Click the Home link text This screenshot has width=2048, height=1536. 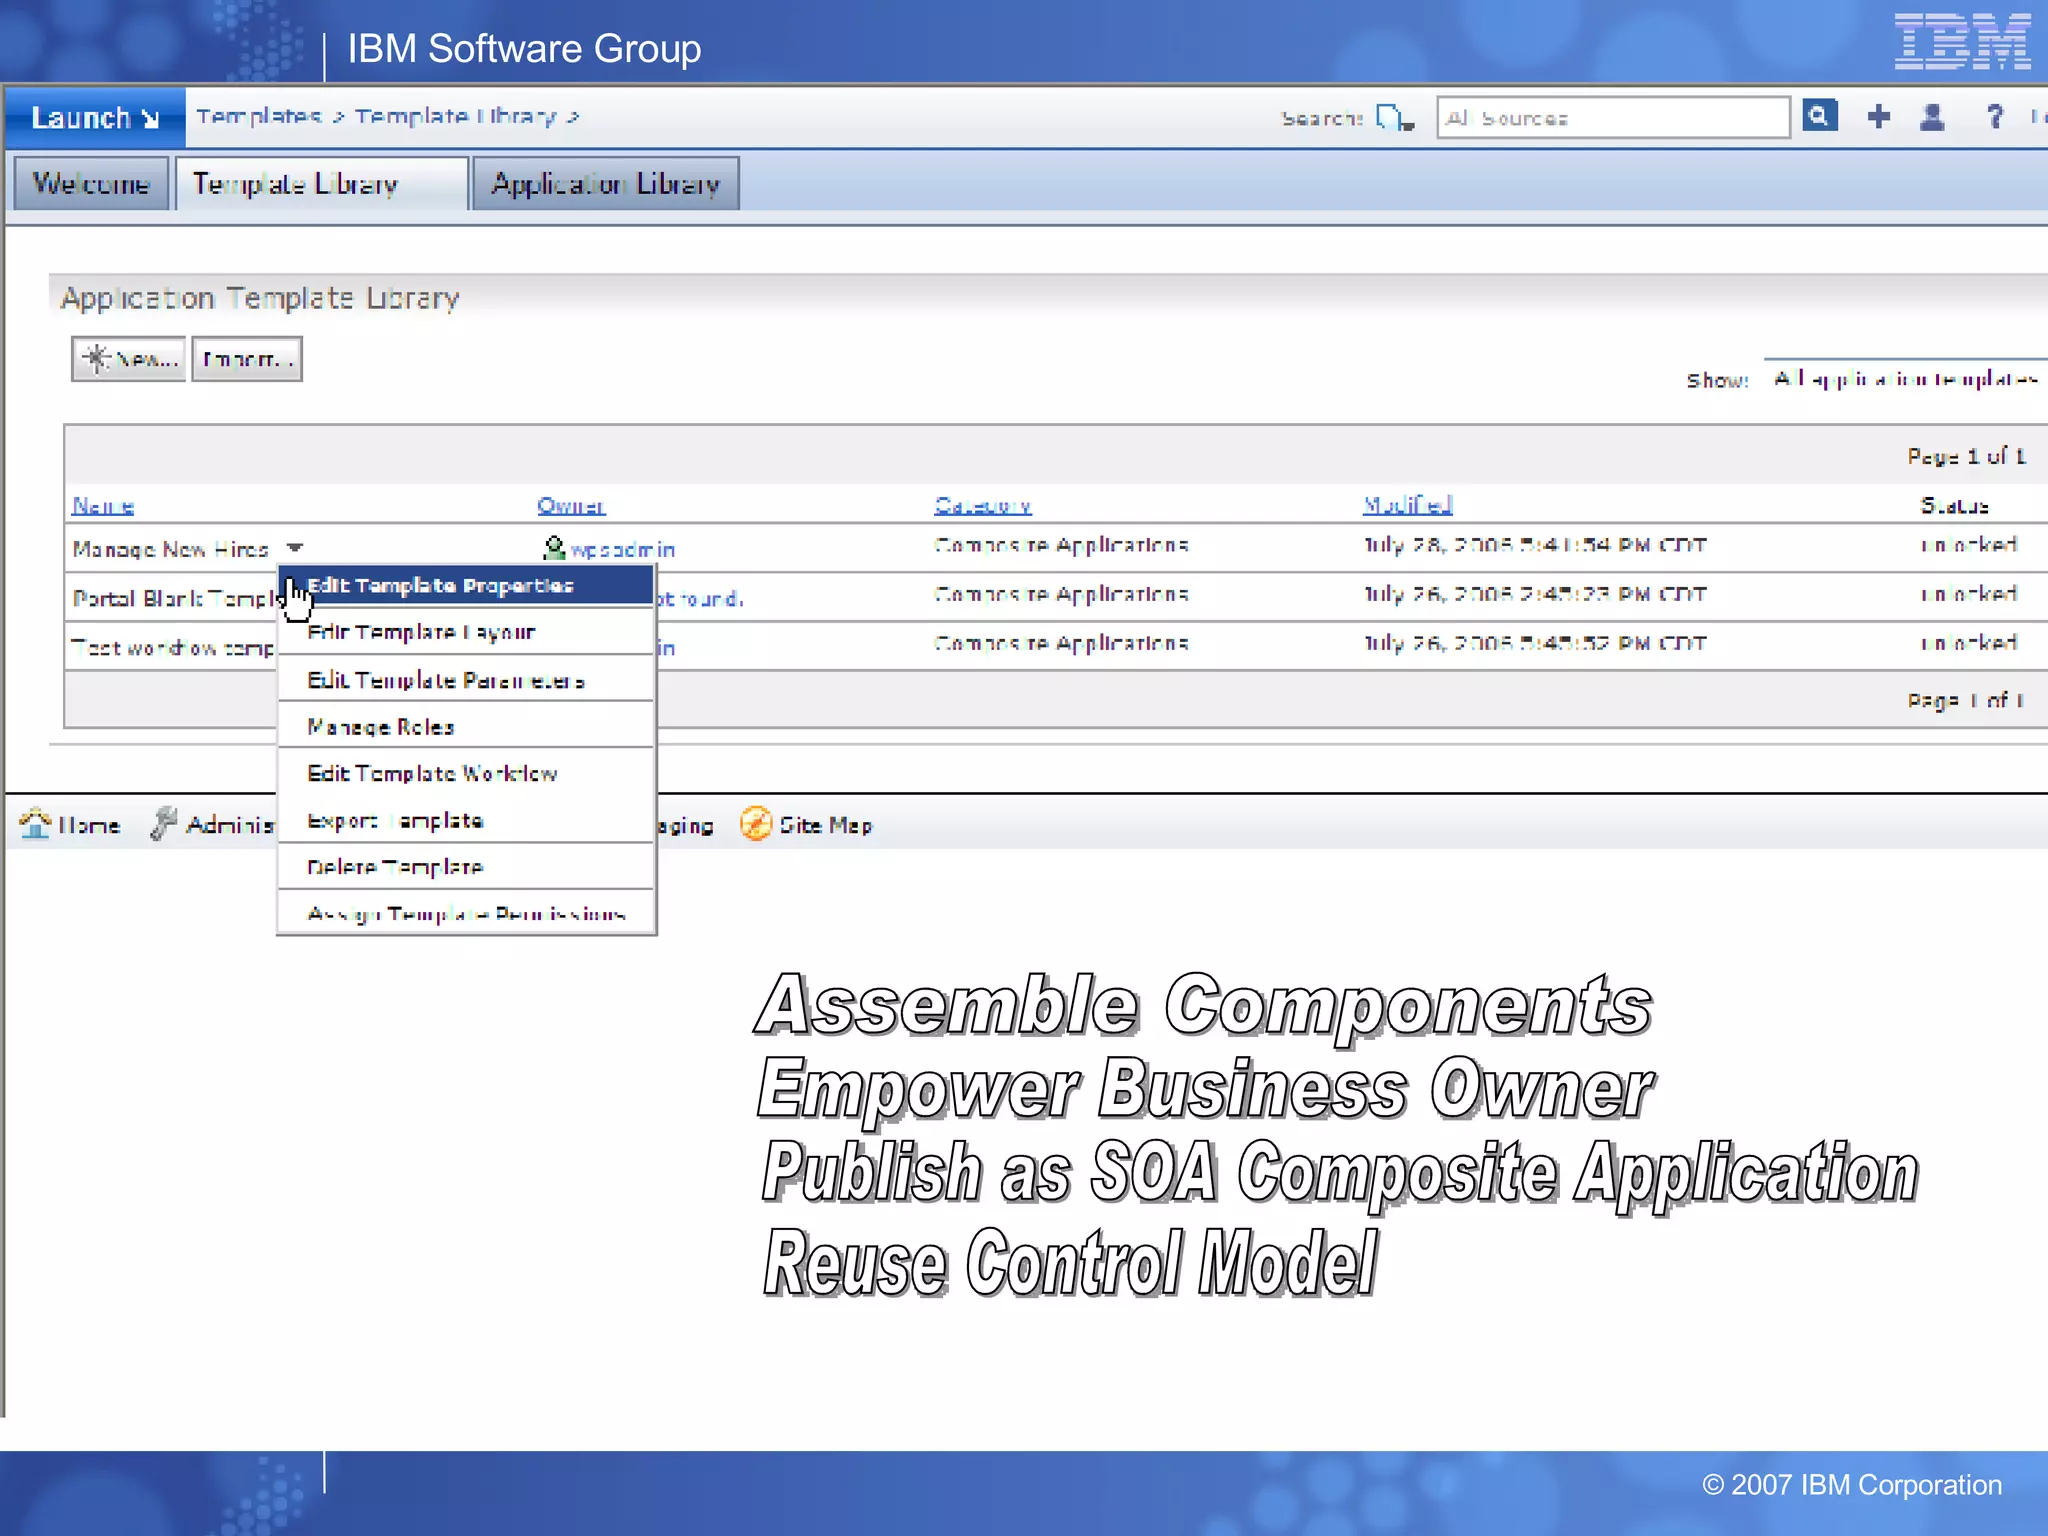coord(89,825)
